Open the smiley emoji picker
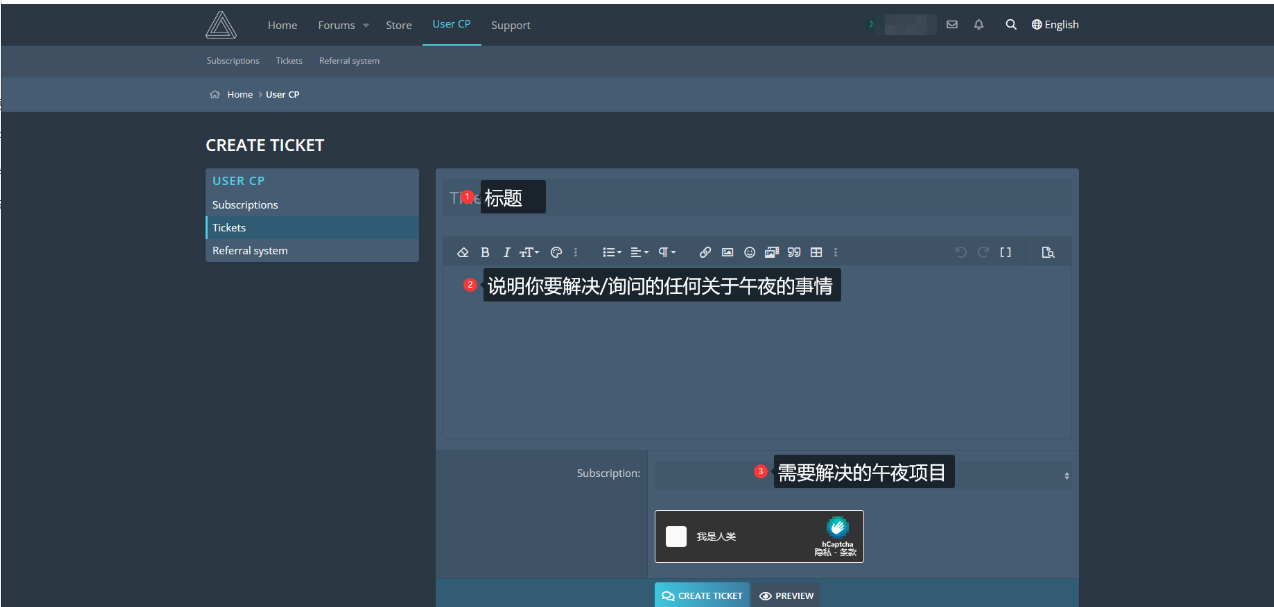Screen dimensions: 1274x607 point(749,253)
